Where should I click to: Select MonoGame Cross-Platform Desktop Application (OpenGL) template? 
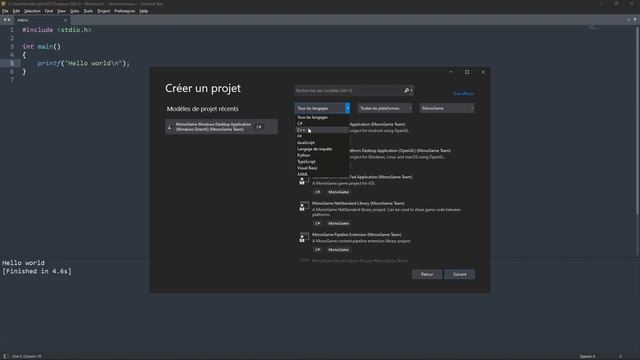[400, 153]
